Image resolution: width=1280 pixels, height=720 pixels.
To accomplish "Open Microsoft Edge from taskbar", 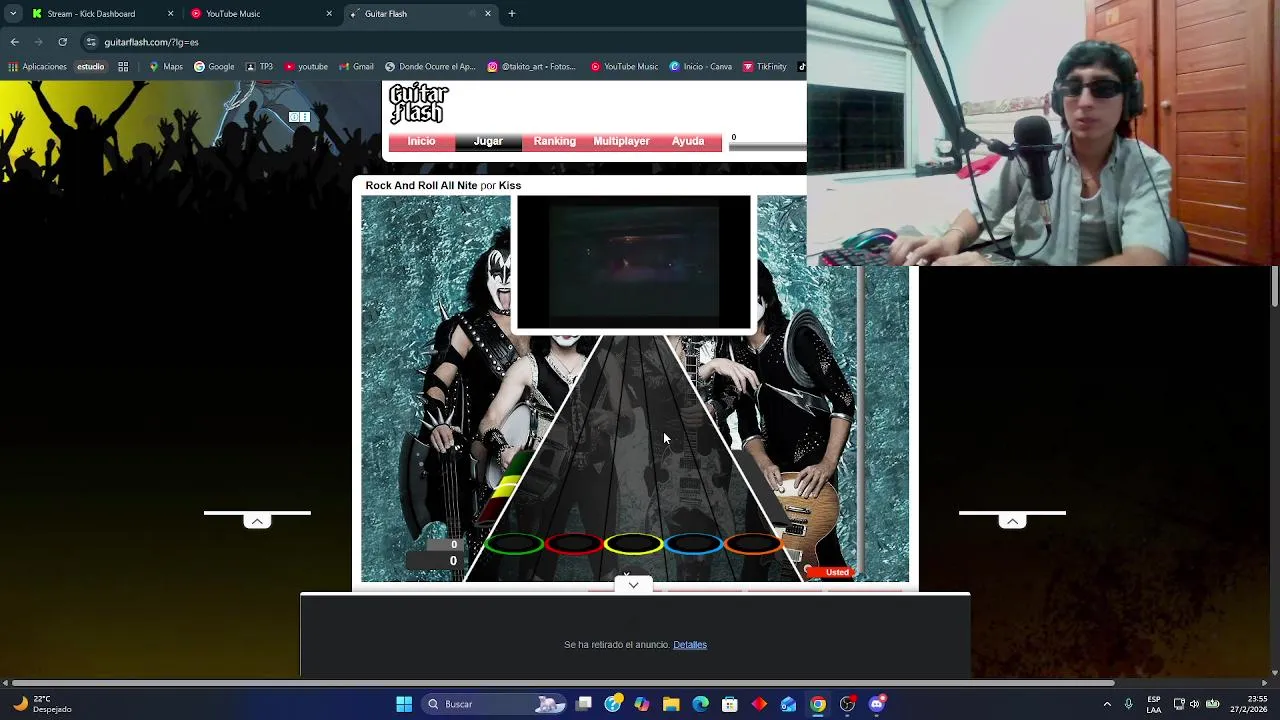I will coord(700,704).
